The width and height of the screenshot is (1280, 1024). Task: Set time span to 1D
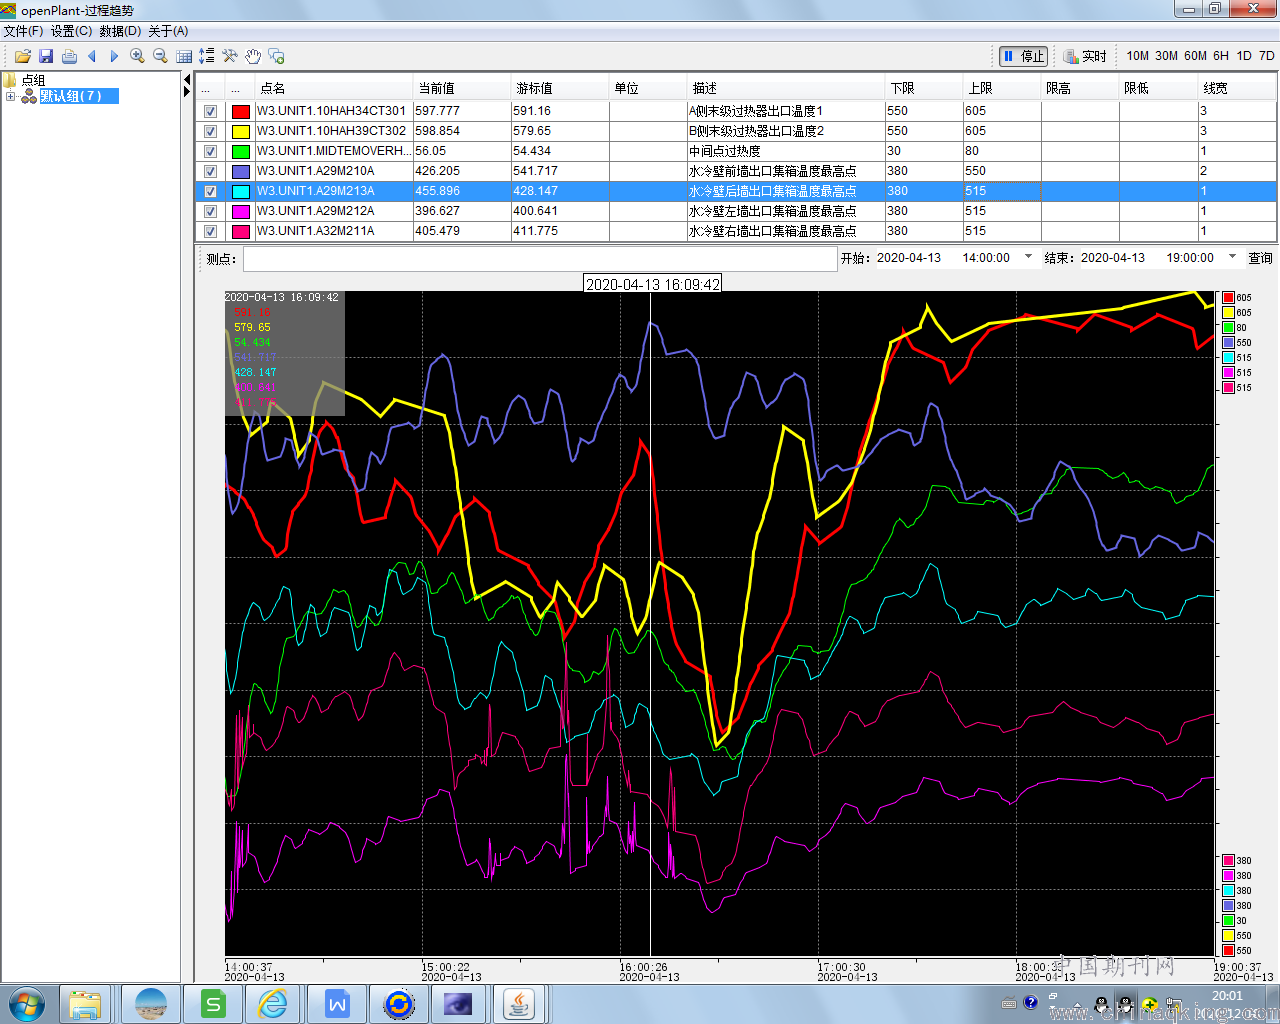click(x=1244, y=56)
